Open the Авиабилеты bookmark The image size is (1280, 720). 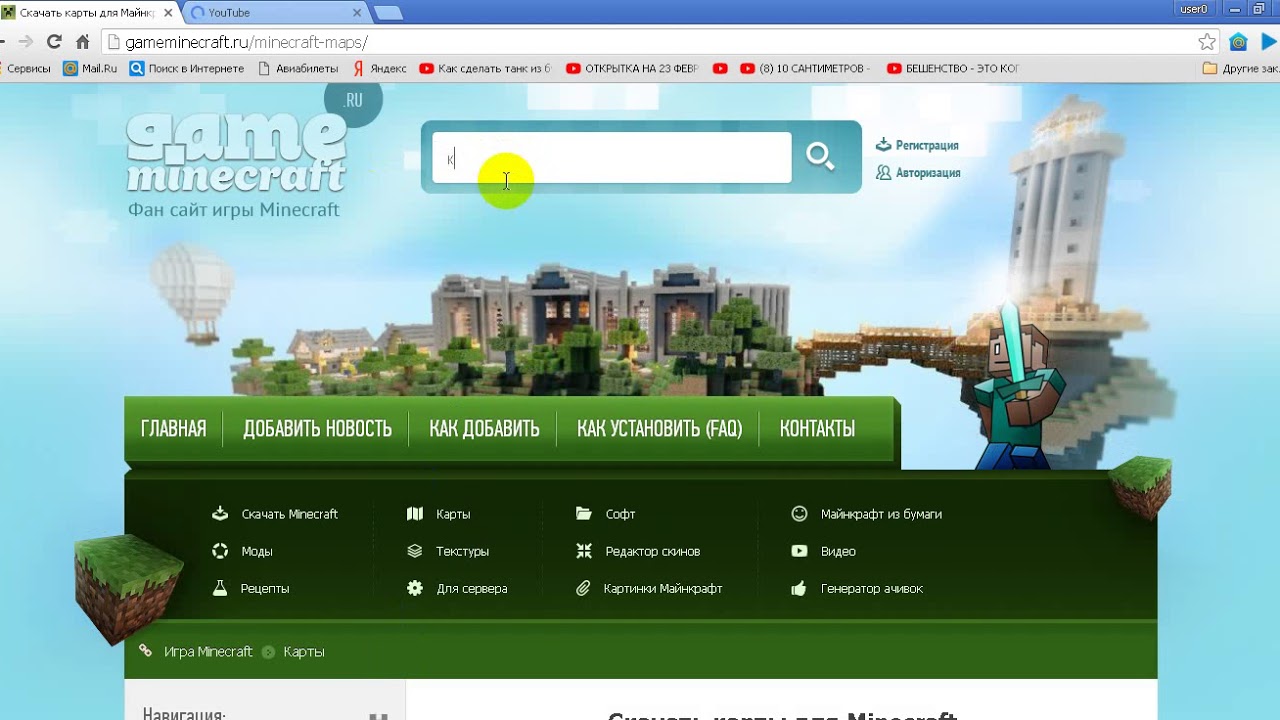[300, 68]
